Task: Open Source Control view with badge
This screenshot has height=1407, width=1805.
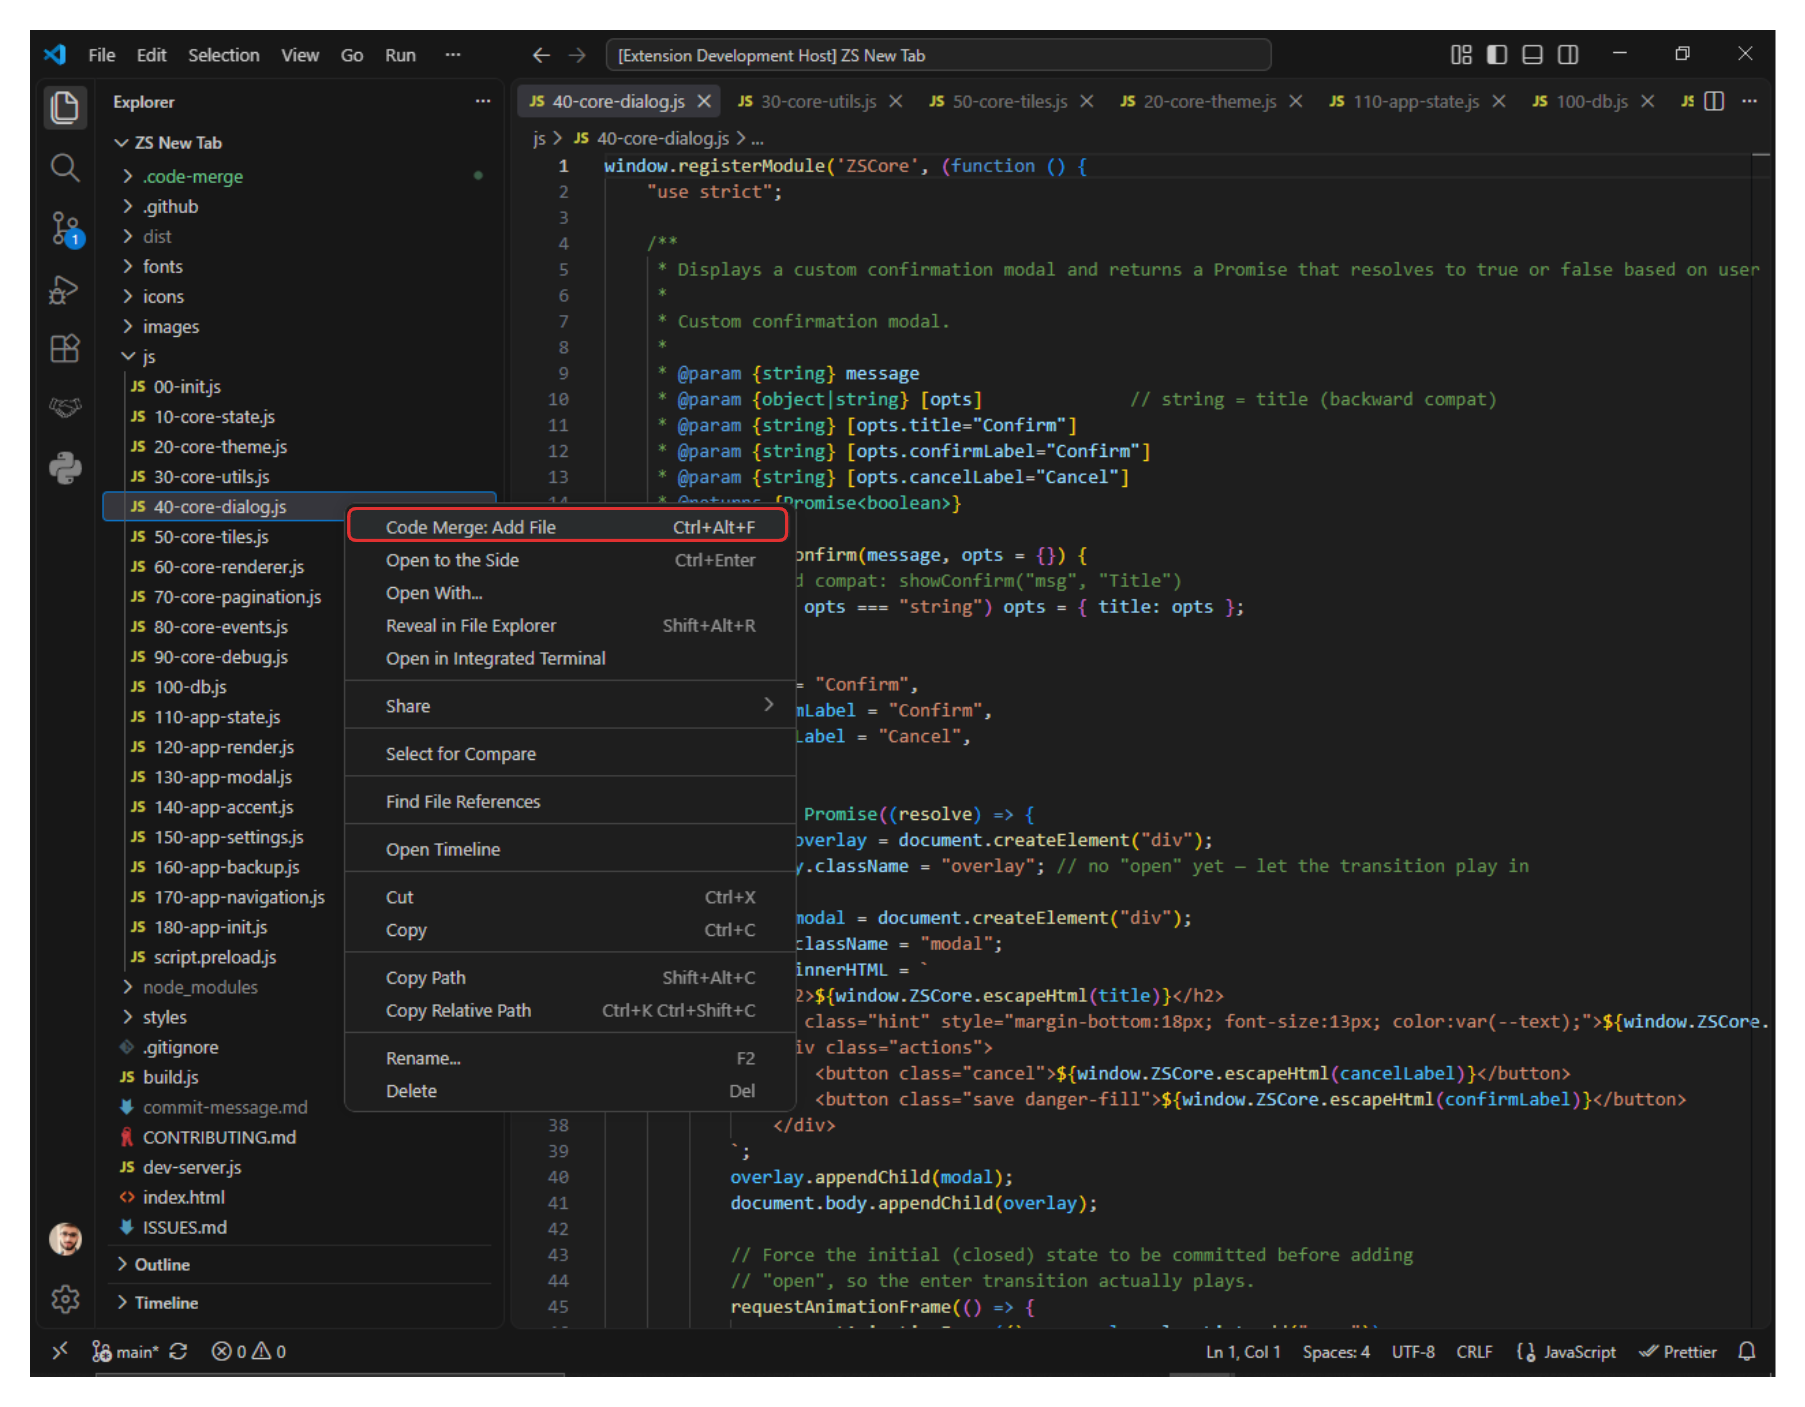Action: point(65,229)
